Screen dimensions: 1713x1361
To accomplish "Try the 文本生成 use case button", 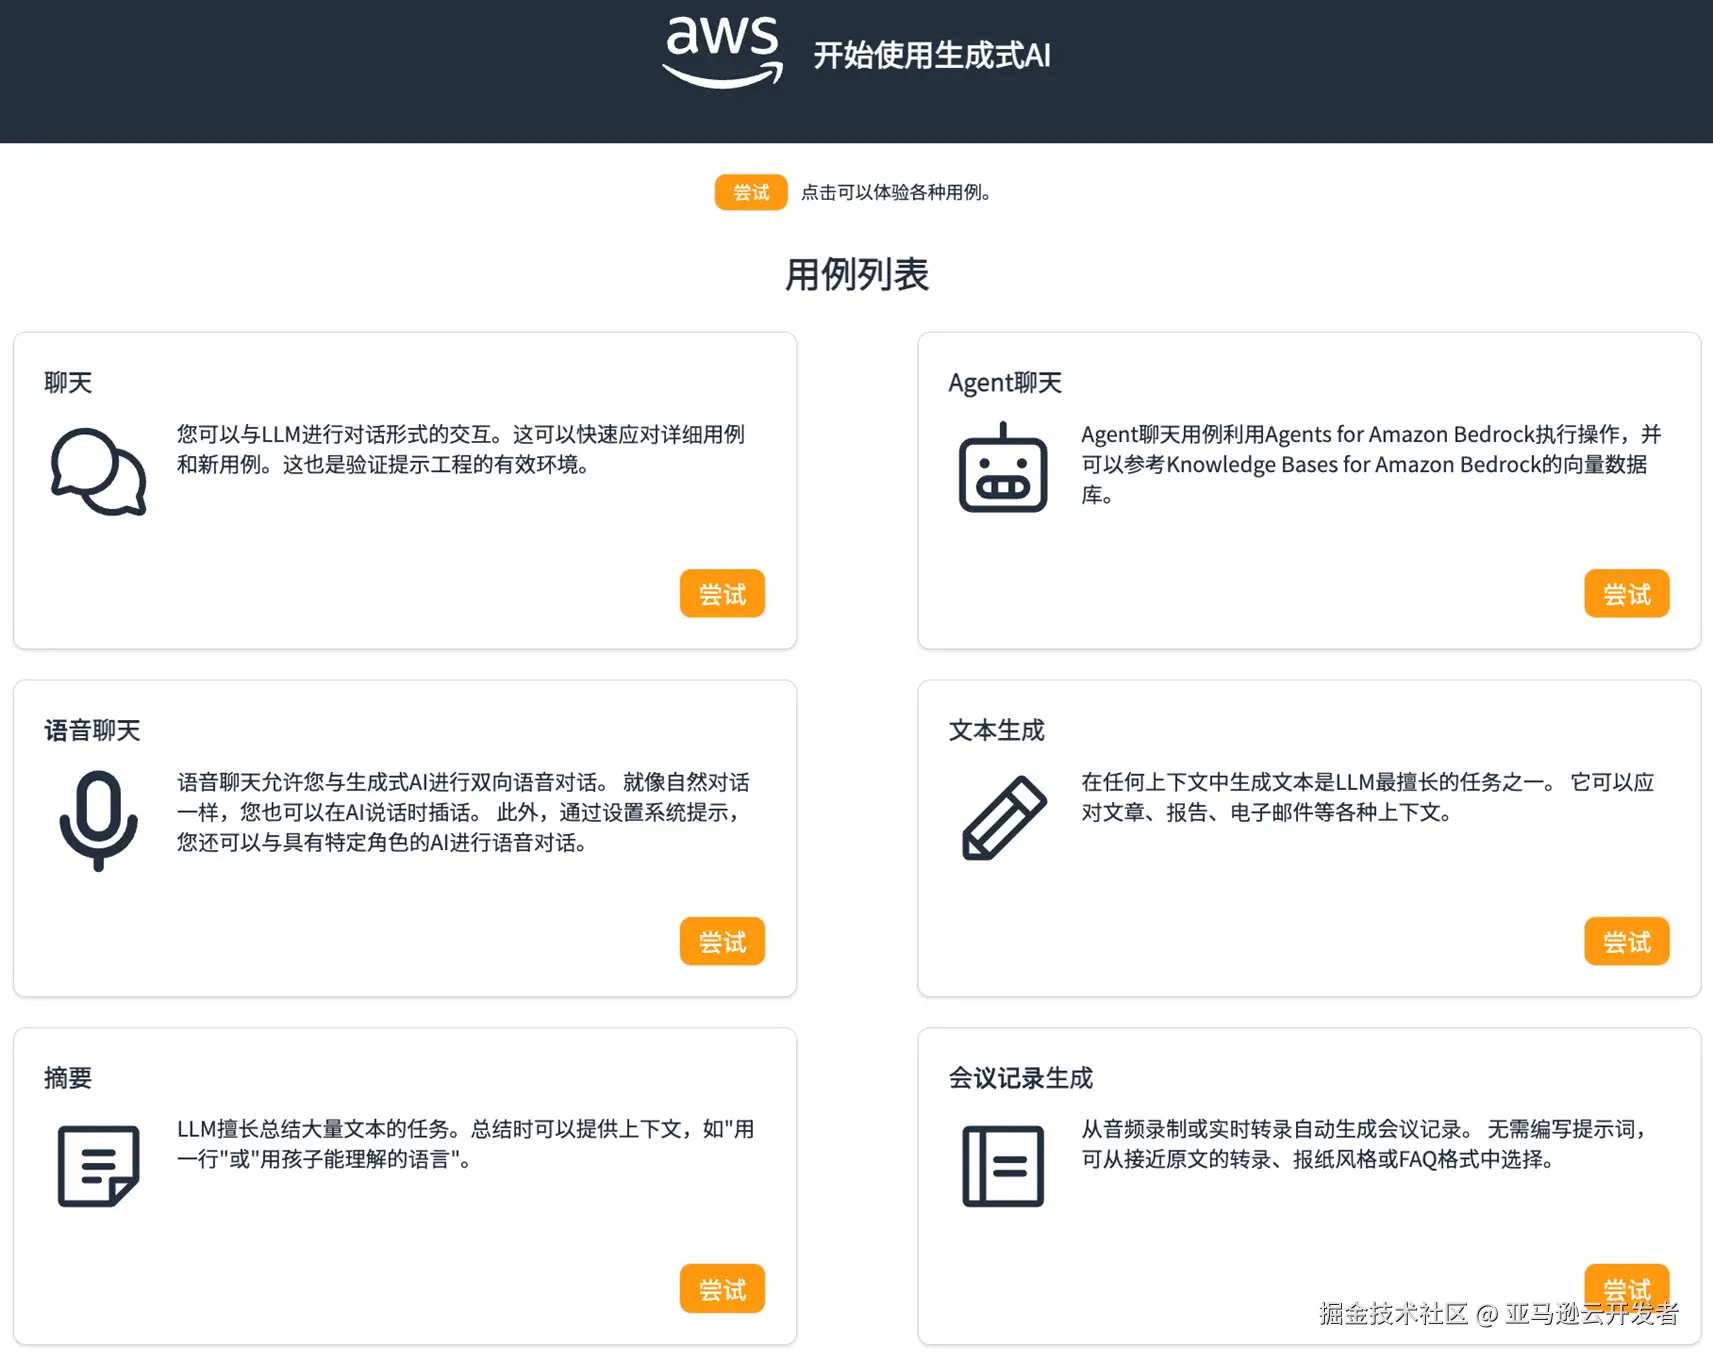I will [x=1627, y=942].
